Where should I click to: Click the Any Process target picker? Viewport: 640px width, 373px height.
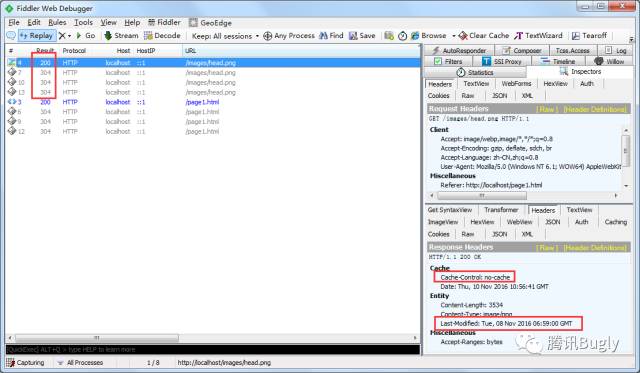(x=289, y=36)
